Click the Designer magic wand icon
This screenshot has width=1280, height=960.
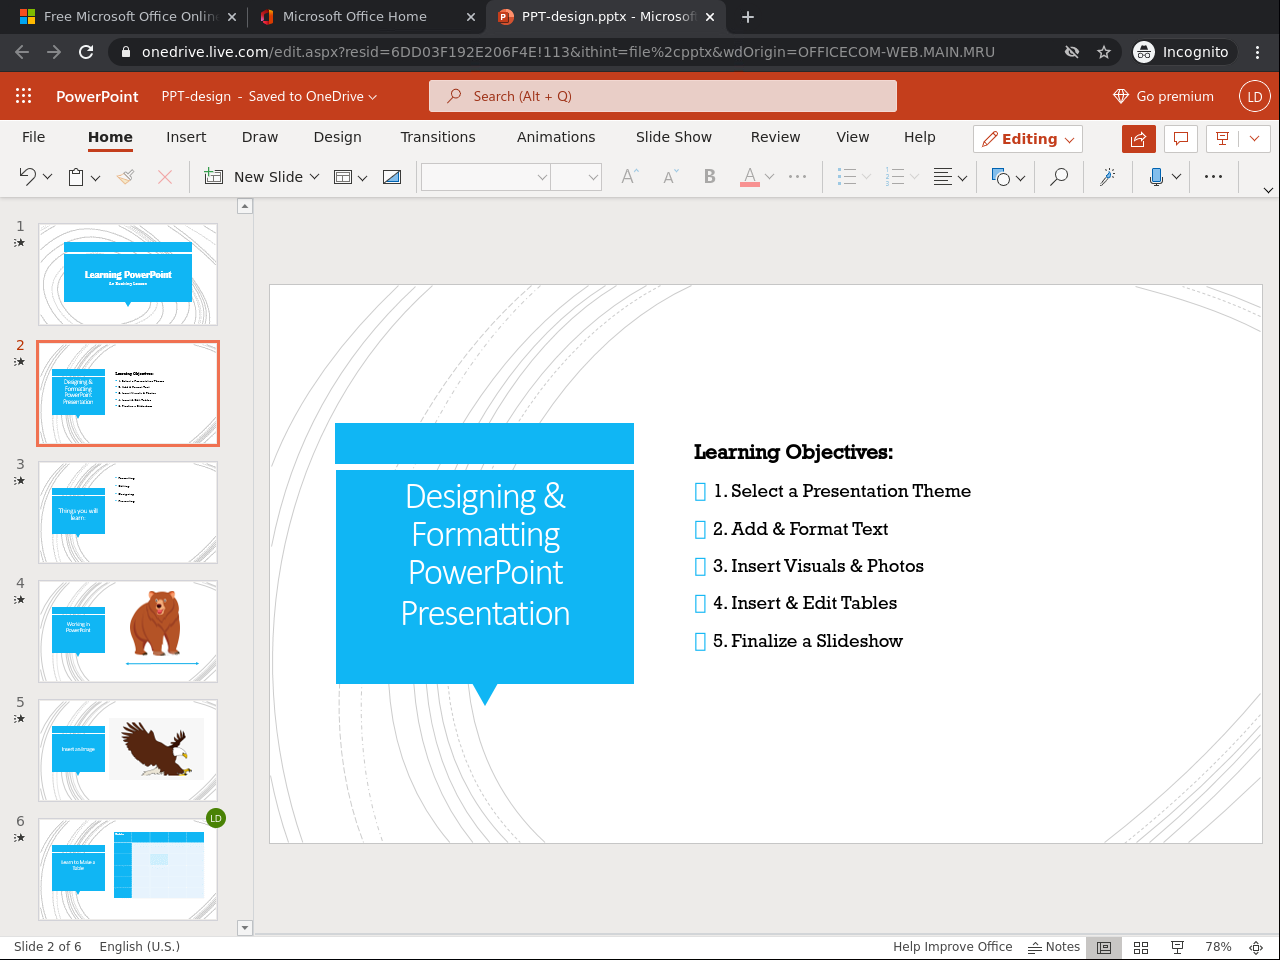pyautogui.click(x=1107, y=177)
